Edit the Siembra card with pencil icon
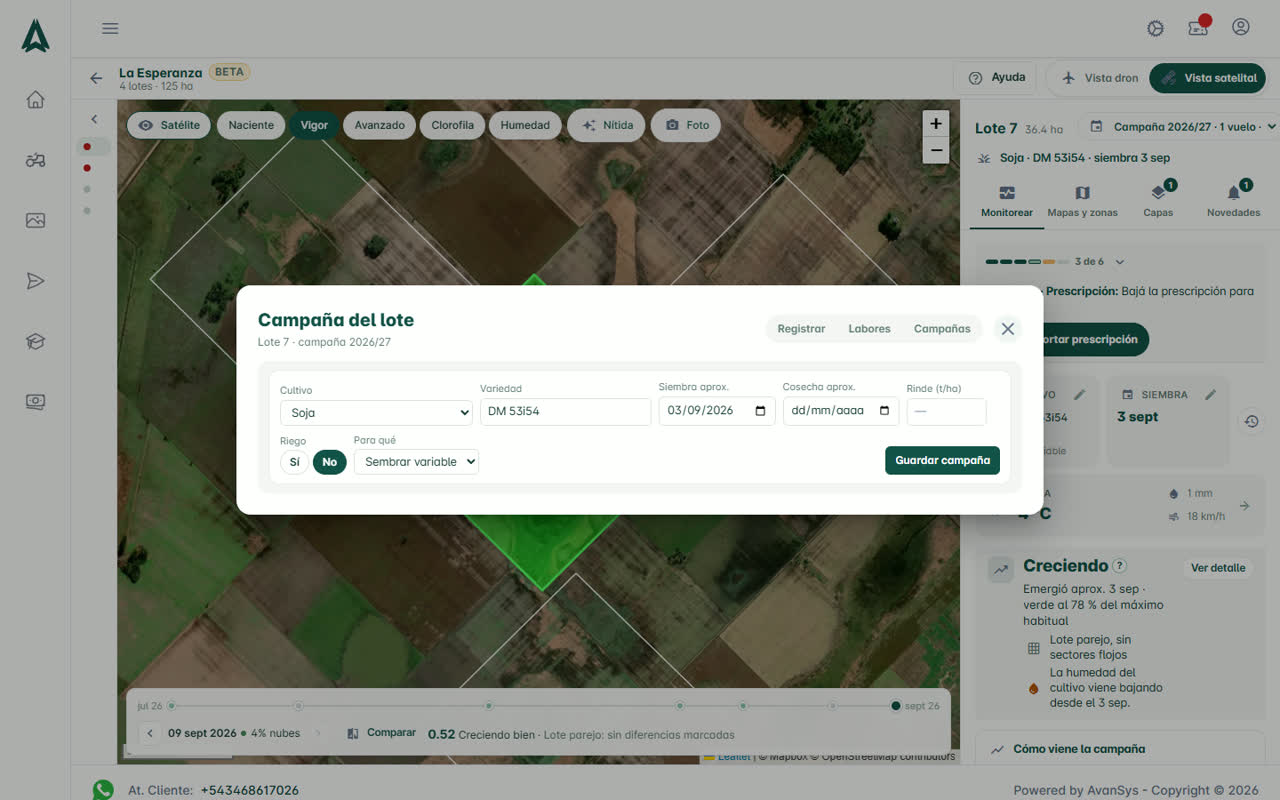This screenshot has width=1280, height=800. pos(1210,395)
